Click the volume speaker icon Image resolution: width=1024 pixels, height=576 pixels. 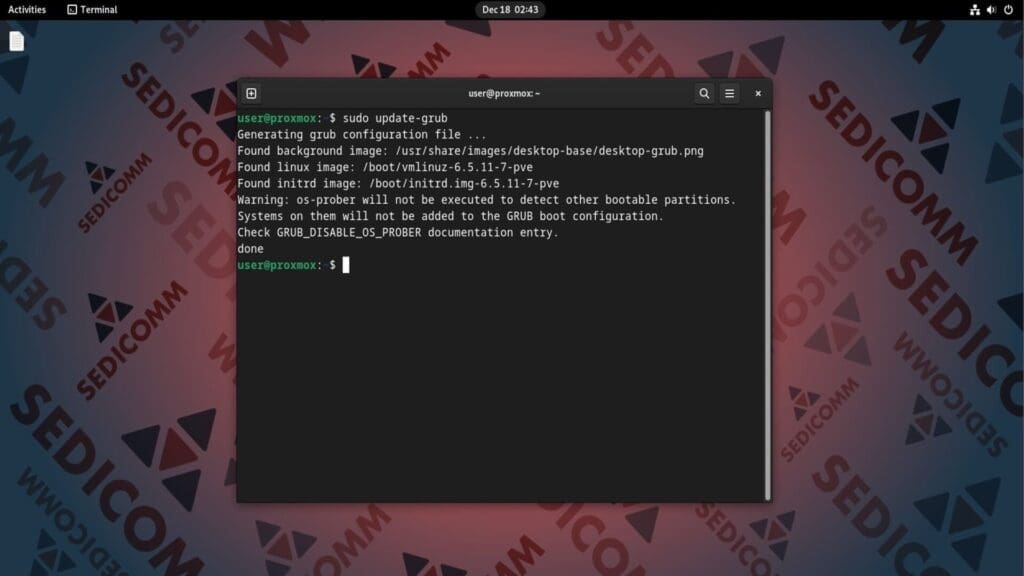coord(992,10)
